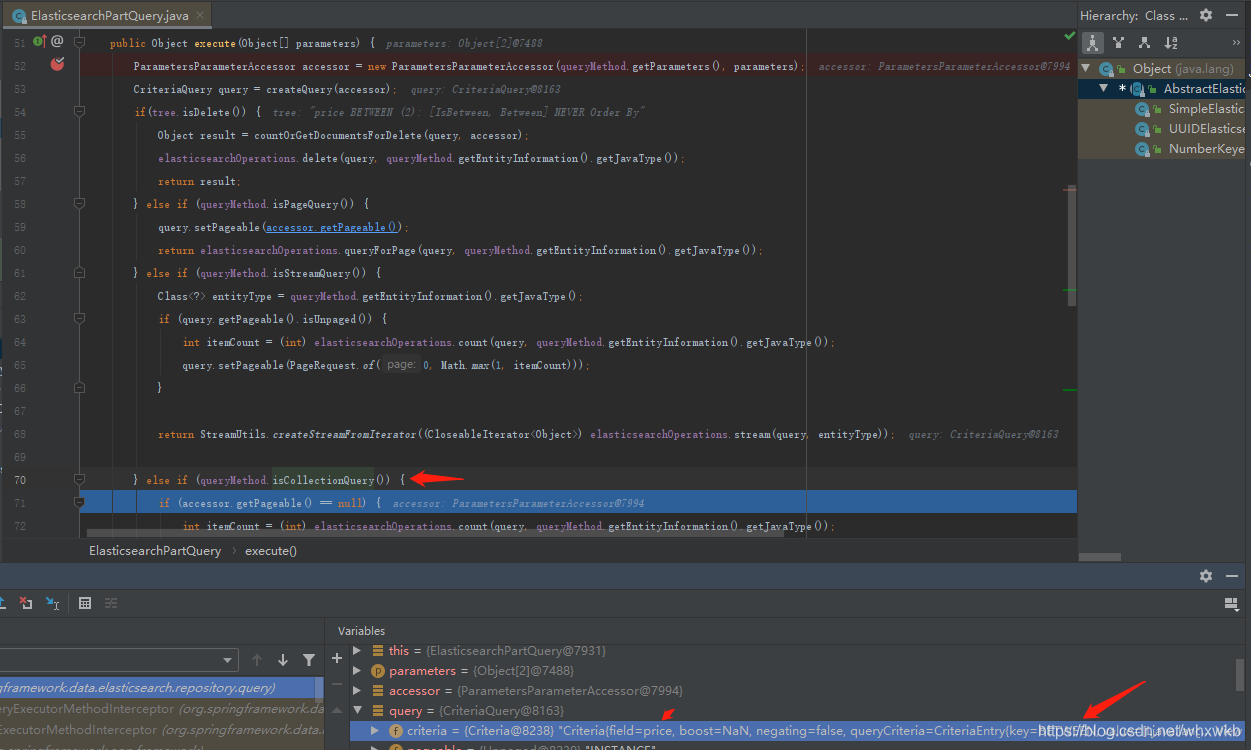Open the frames filter funnel icon

pos(309,660)
